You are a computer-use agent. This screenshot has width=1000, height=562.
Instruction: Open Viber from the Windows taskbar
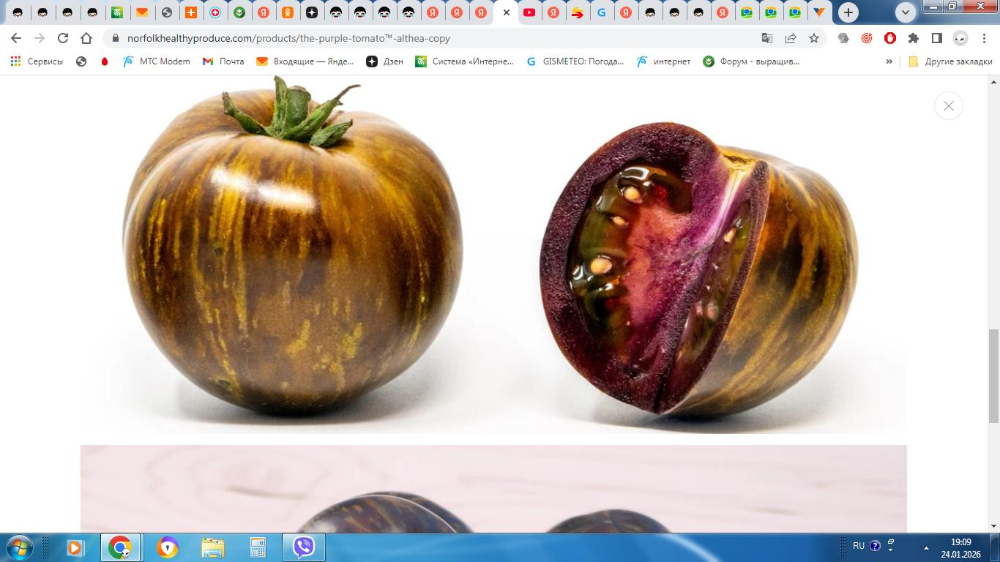coord(303,547)
